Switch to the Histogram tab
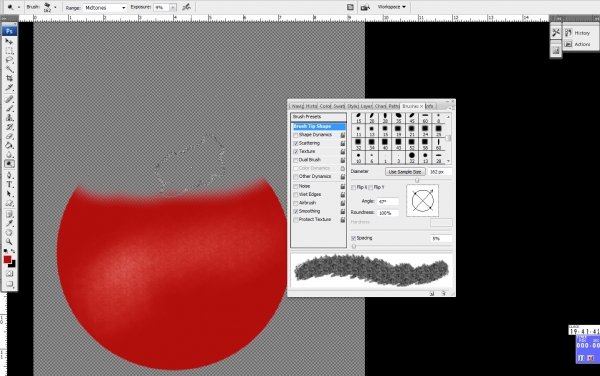Viewport: 600px width, 376px height. (x=311, y=106)
